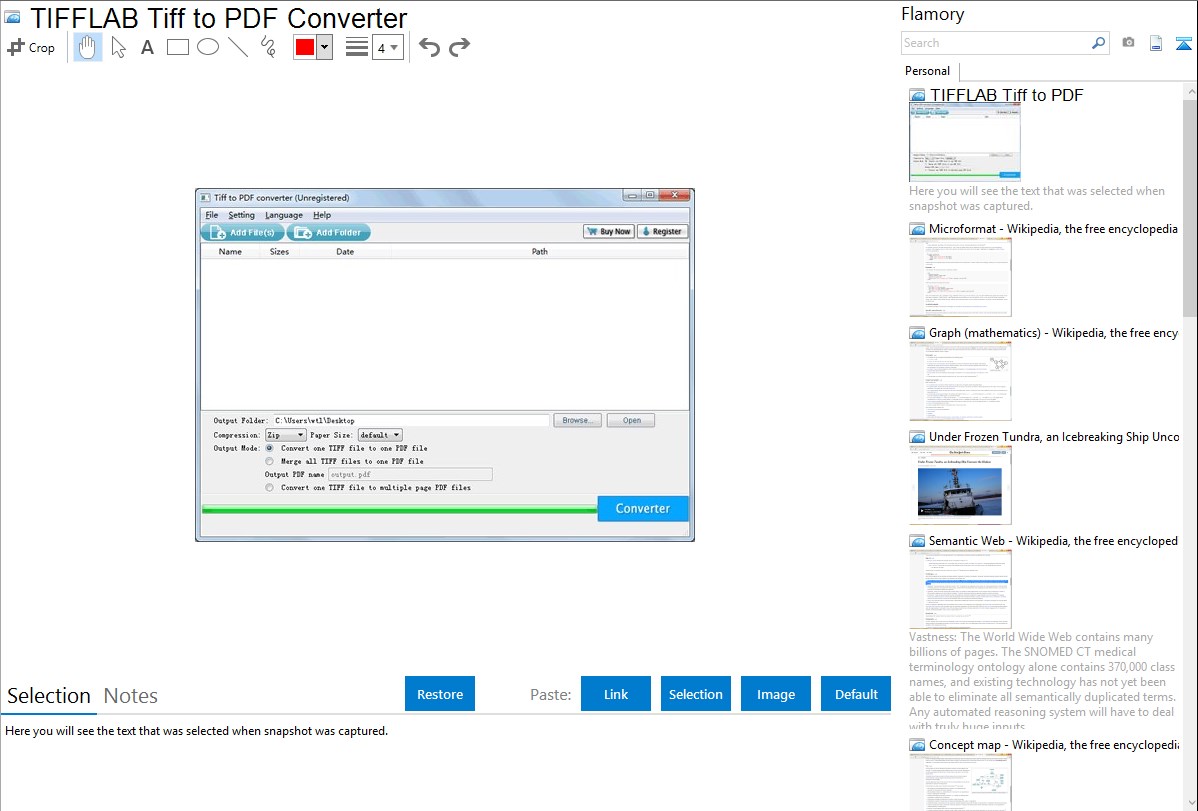Screen dimensions: 1198x811
Task: Click the Selection paste button
Action: [x=696, y=694]
